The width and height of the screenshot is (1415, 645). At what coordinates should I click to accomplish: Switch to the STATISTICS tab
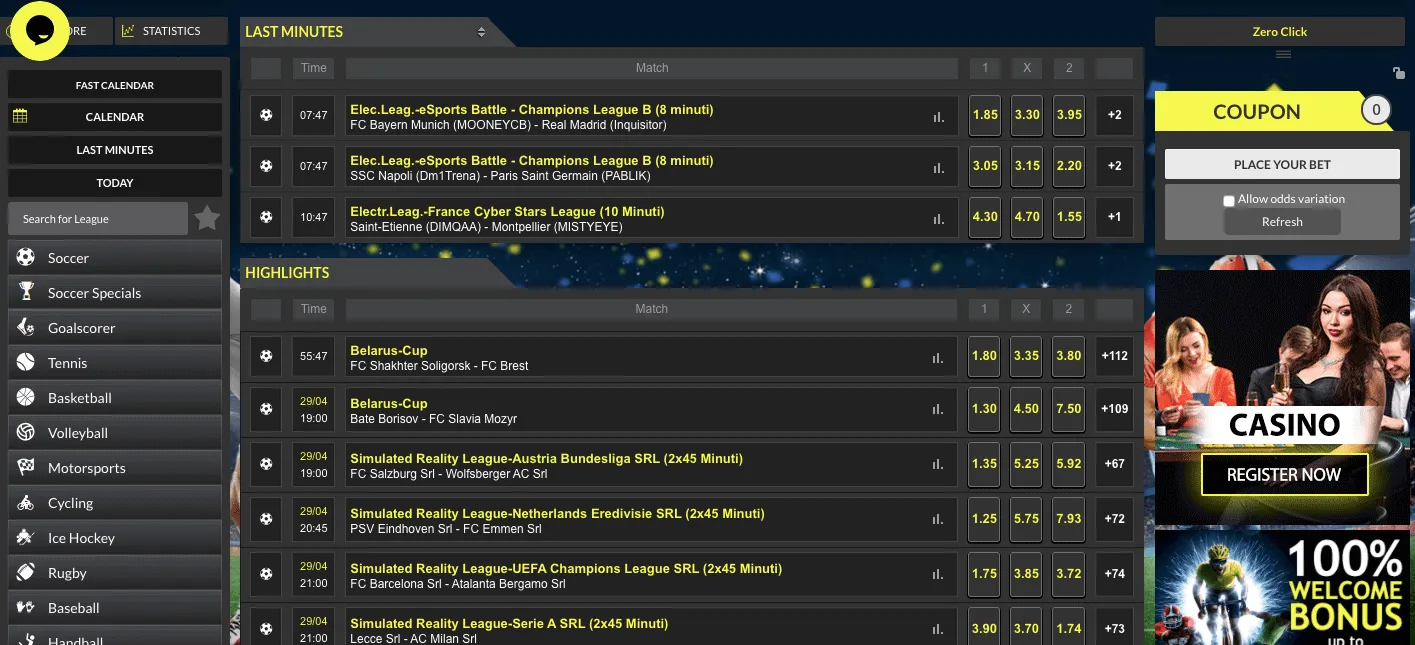(171, 30)
